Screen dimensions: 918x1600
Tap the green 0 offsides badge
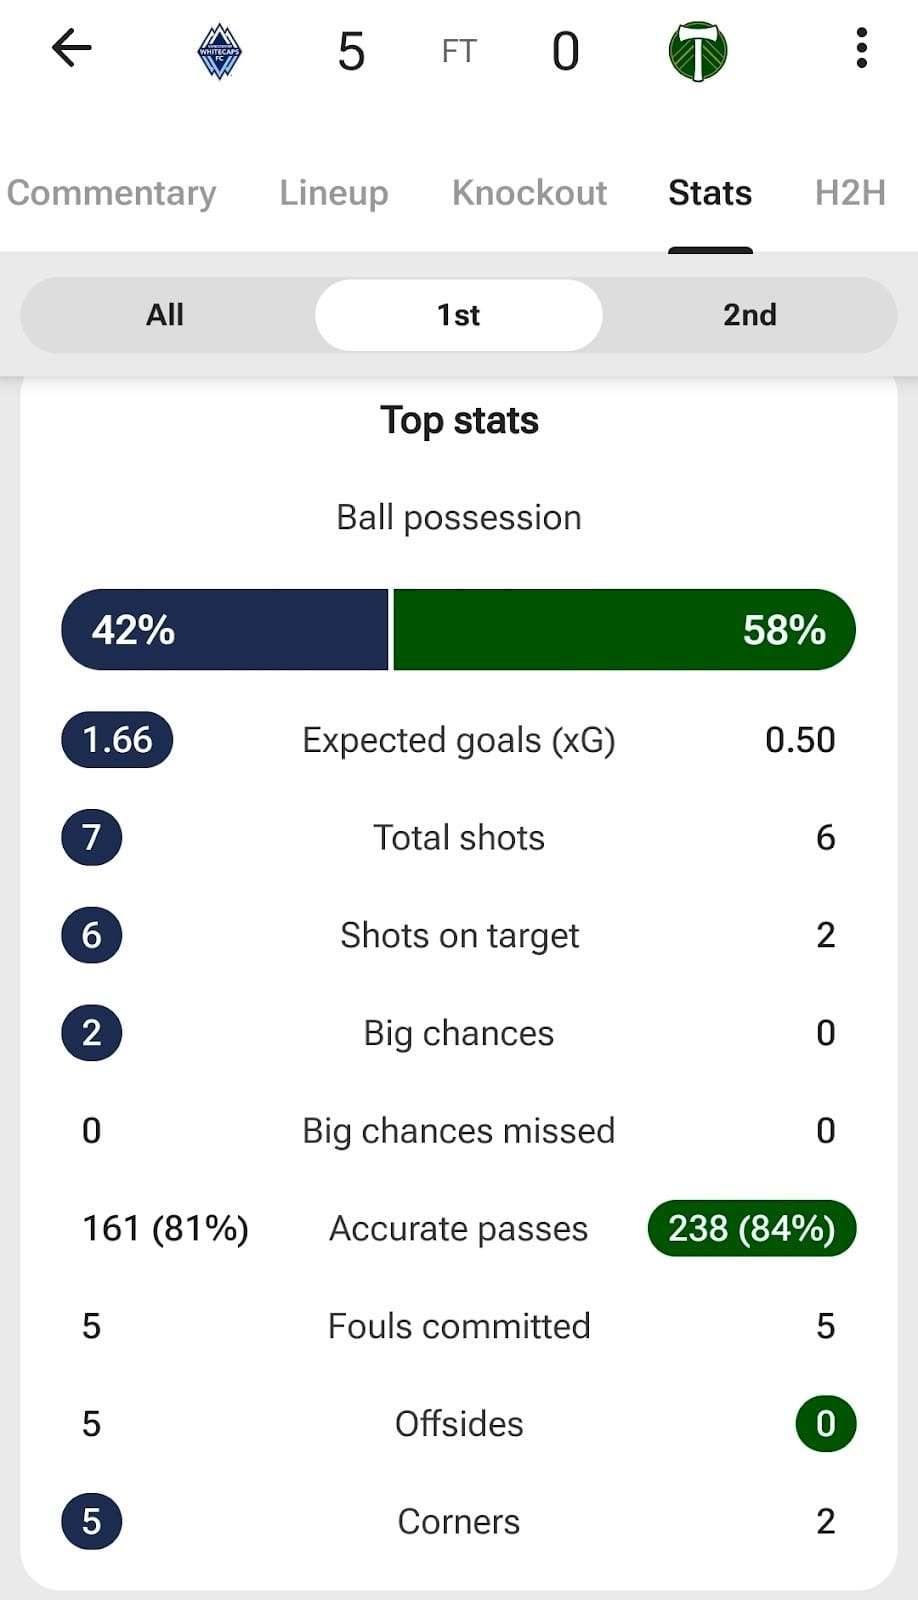pyautogui.click(x=825, y=1423)
